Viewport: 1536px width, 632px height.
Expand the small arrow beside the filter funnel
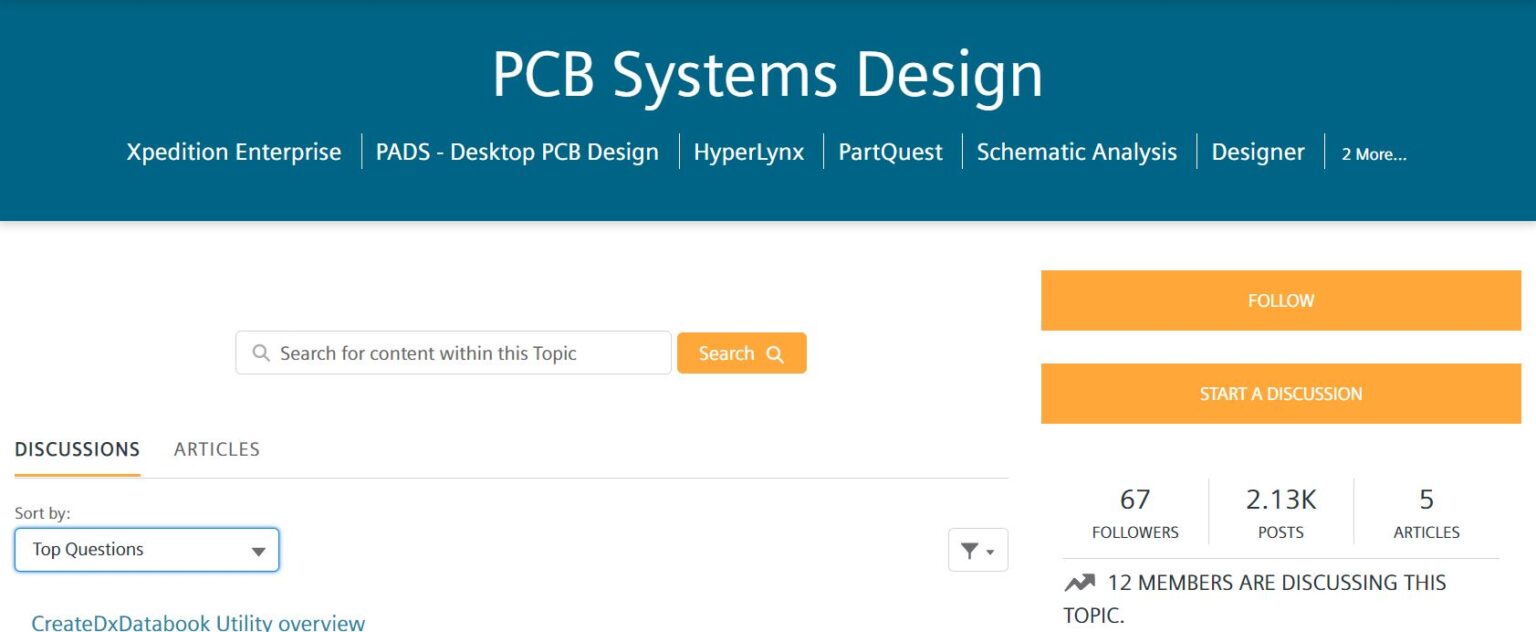[989, 551]
